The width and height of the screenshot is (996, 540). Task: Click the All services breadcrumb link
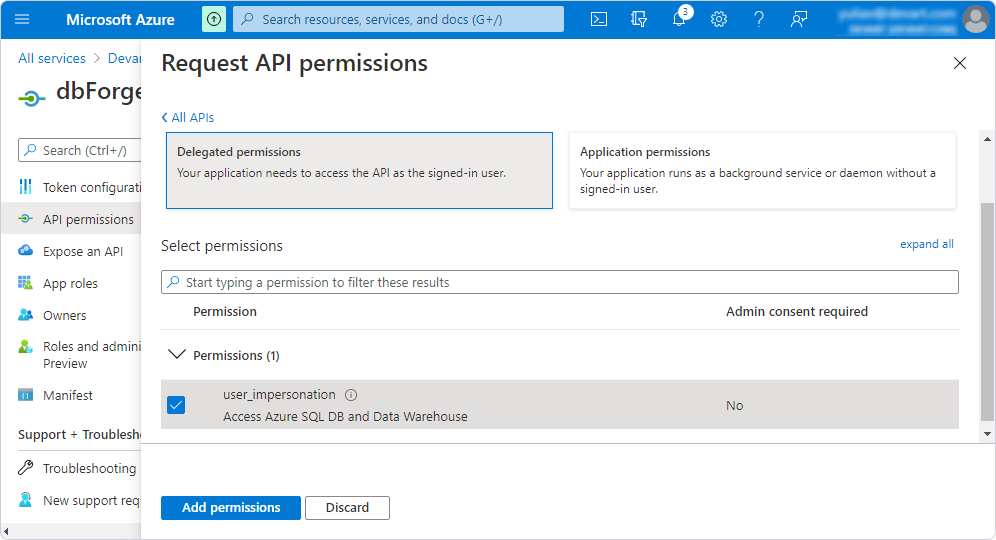pyautogui.click(x=51, y=58)
